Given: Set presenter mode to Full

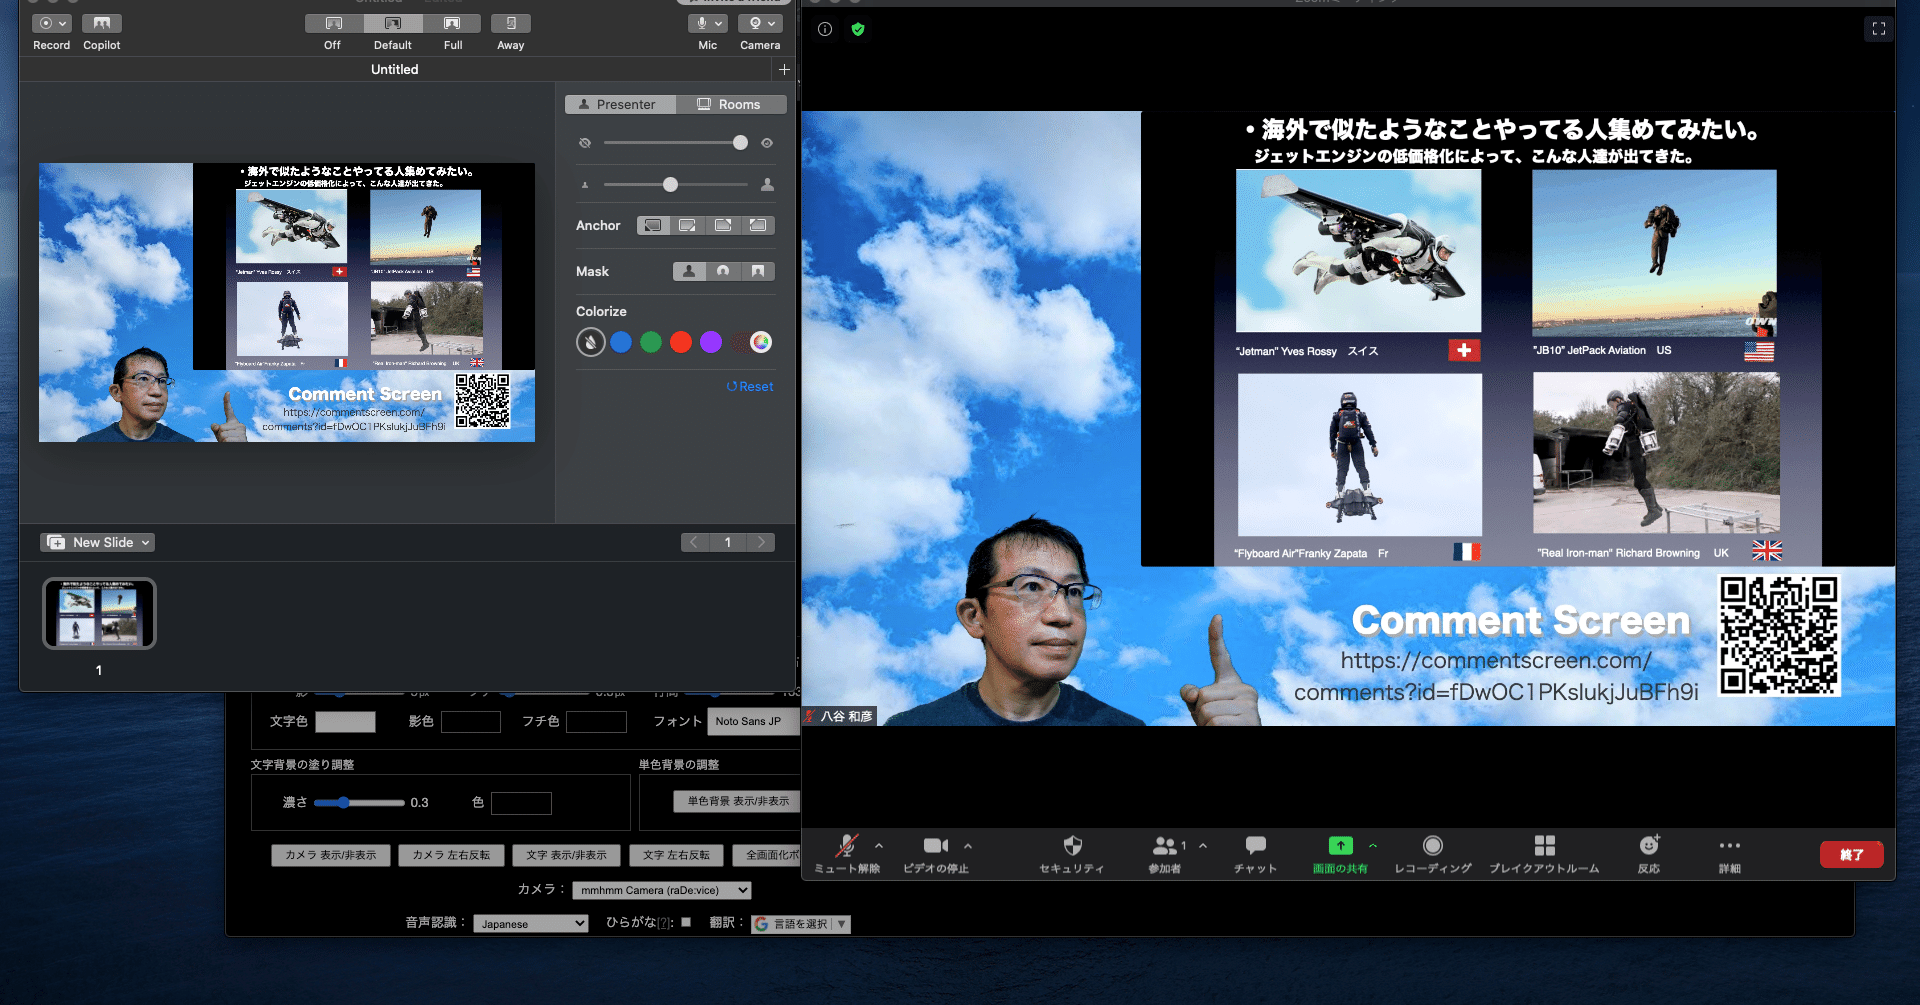Looking at the screenshot, I should (452, 23).
